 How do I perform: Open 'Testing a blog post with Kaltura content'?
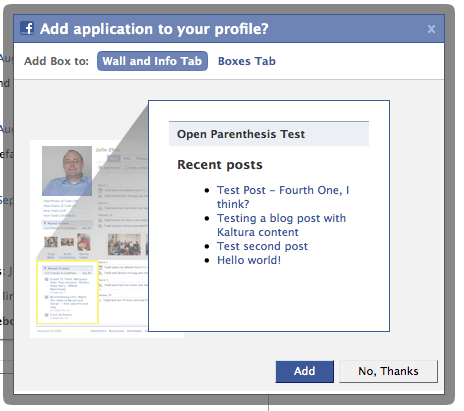(281, 225)
